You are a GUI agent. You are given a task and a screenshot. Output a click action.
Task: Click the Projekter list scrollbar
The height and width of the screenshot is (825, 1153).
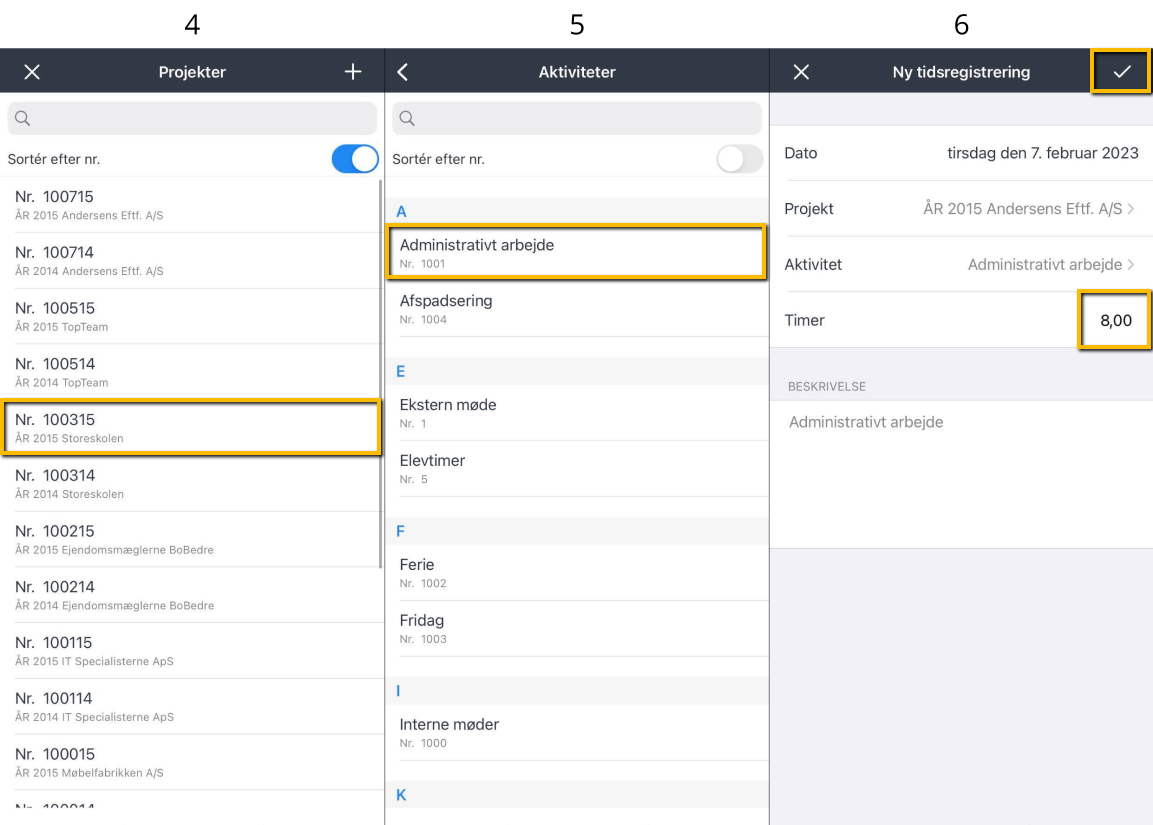click(x=380, y=370)
